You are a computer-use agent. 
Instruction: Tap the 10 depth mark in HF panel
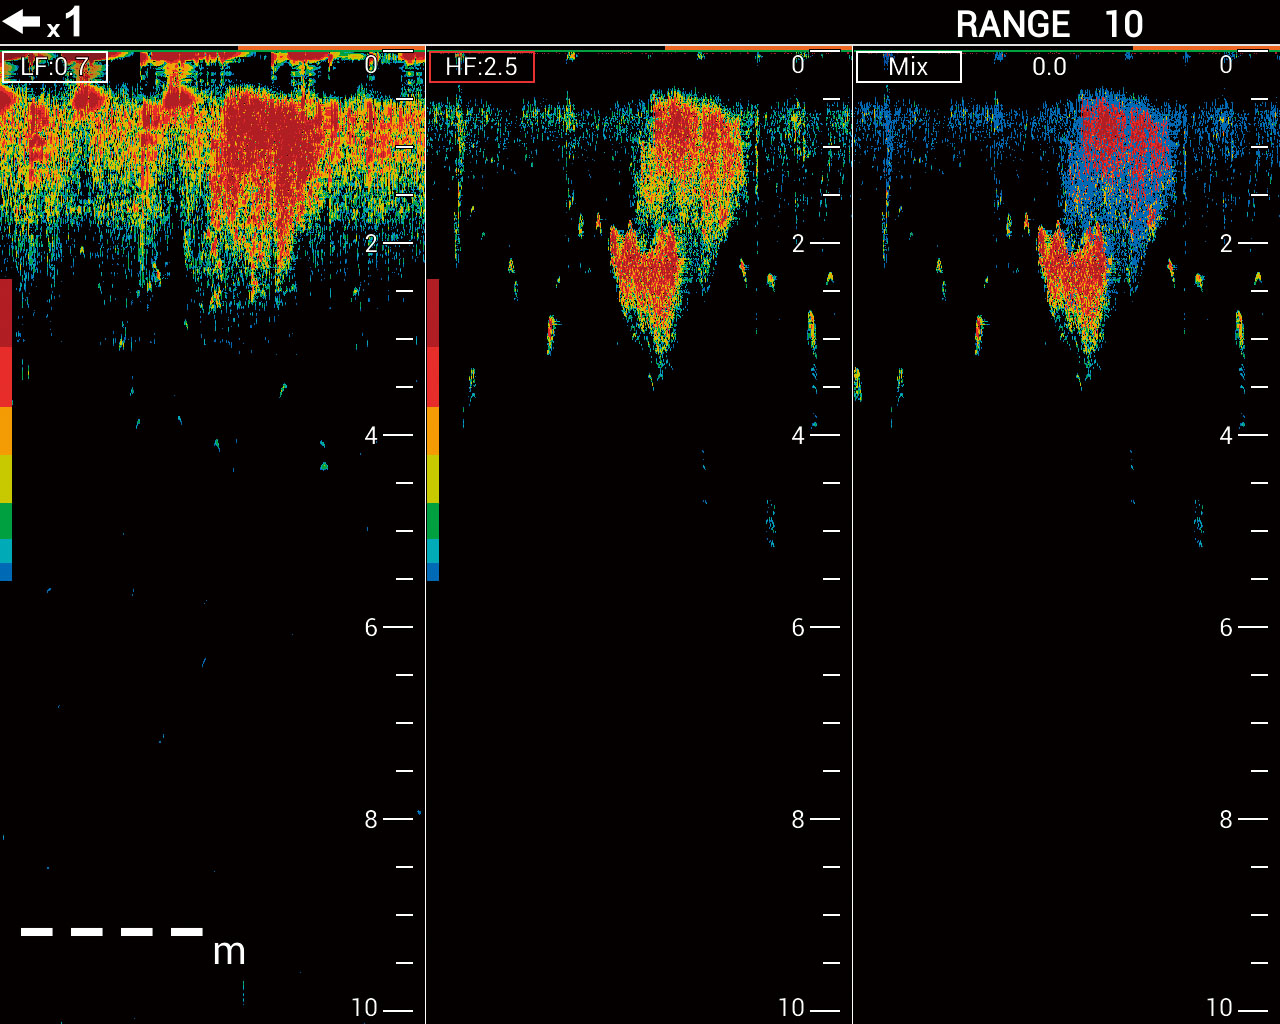point(791,1007)
